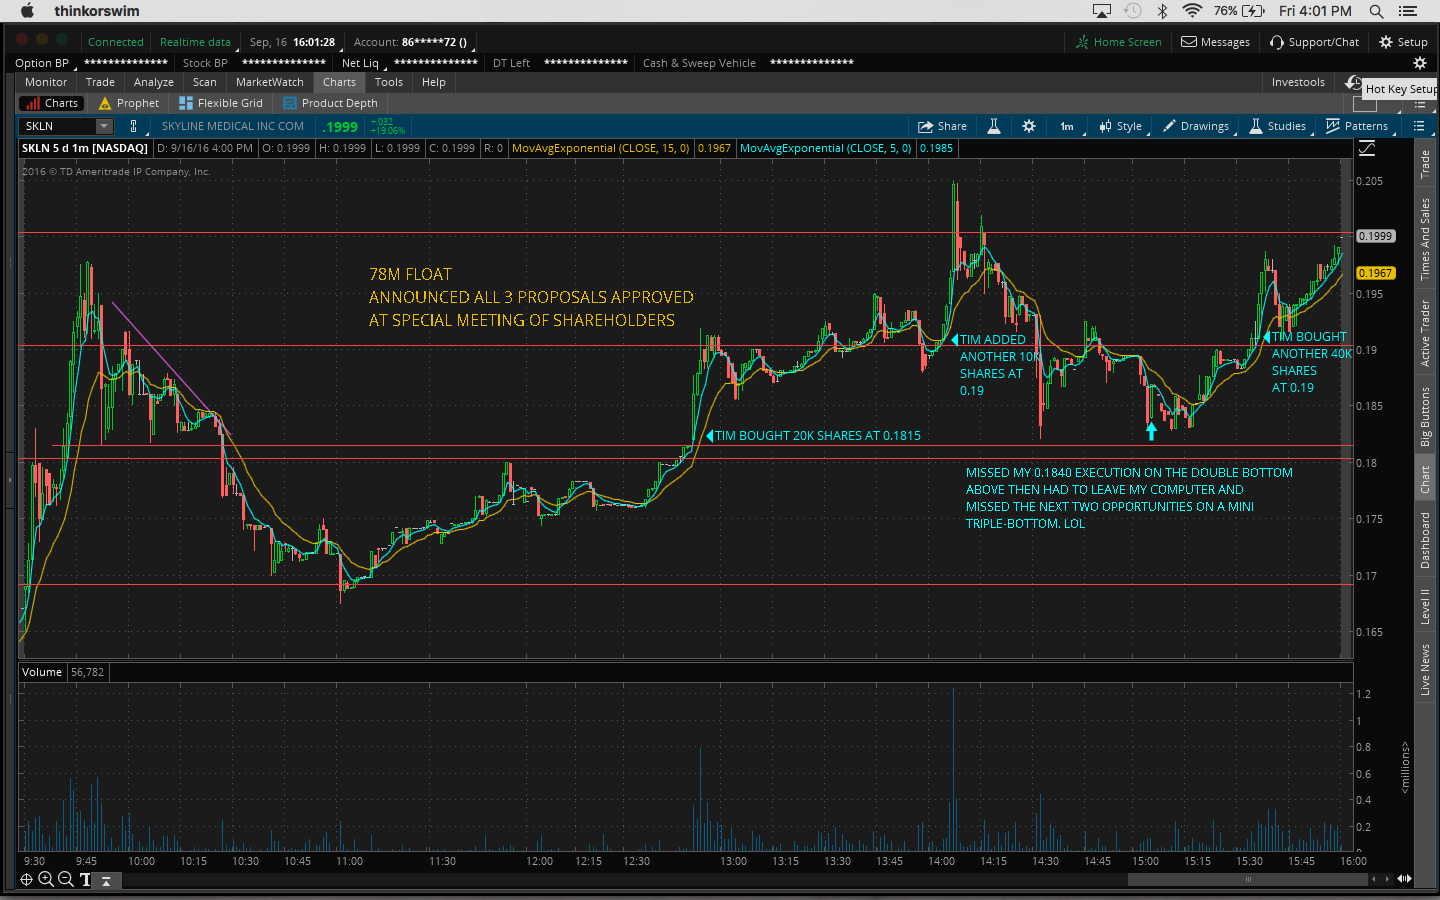Select the Chart side panel tab
Image resolution: width=1440 pixels, height=900 pixels.
point(1425,479)
